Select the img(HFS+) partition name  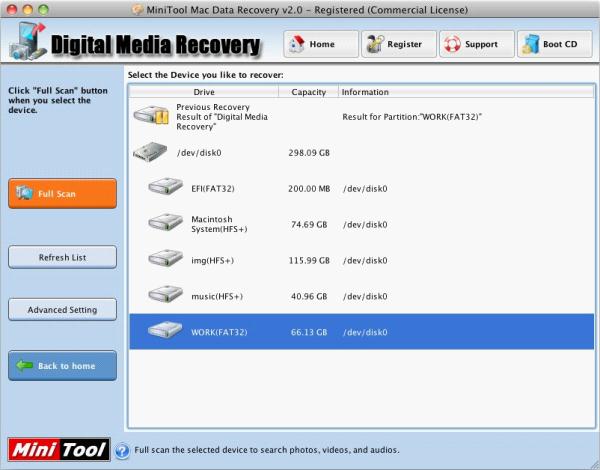212,260
